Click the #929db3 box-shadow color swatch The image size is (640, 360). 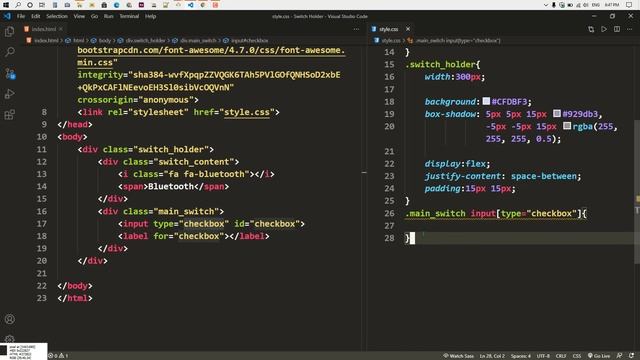(x=557, y=113)
